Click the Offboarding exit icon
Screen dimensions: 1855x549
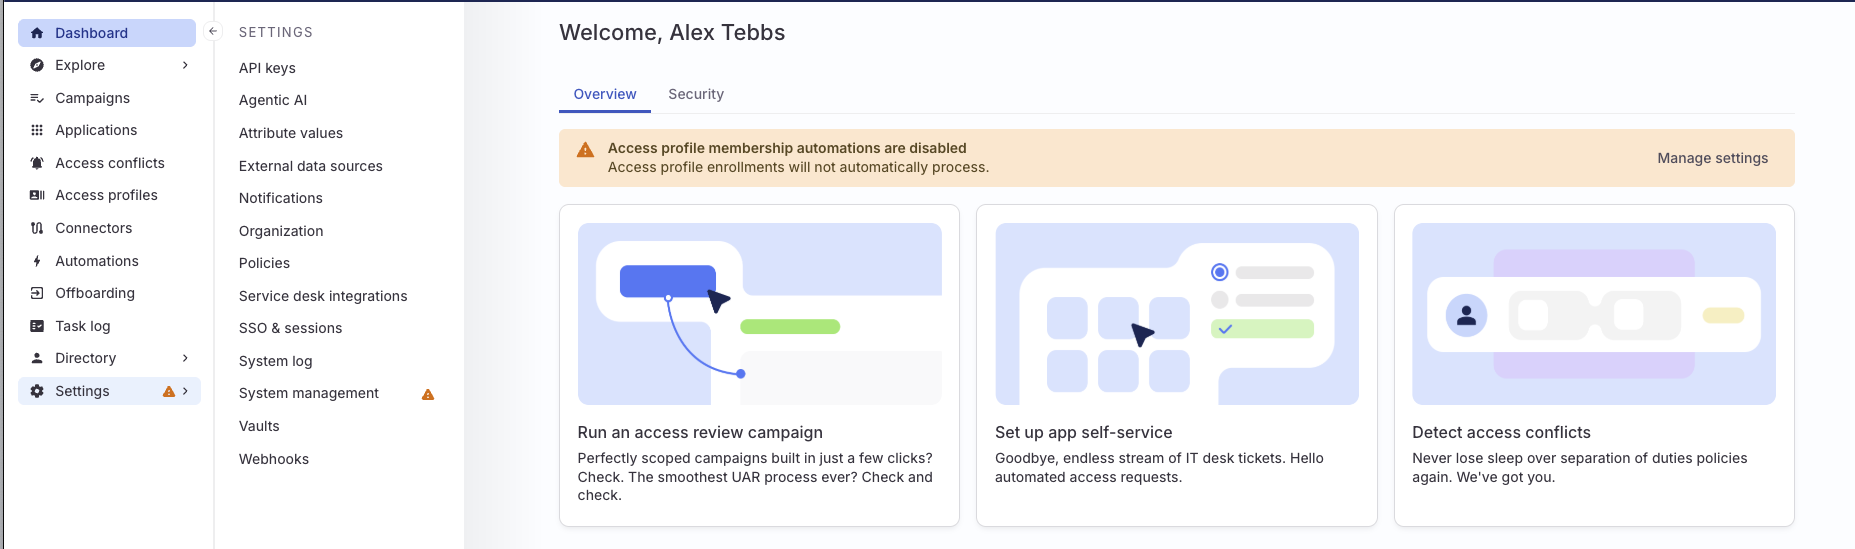pos(37,293)
